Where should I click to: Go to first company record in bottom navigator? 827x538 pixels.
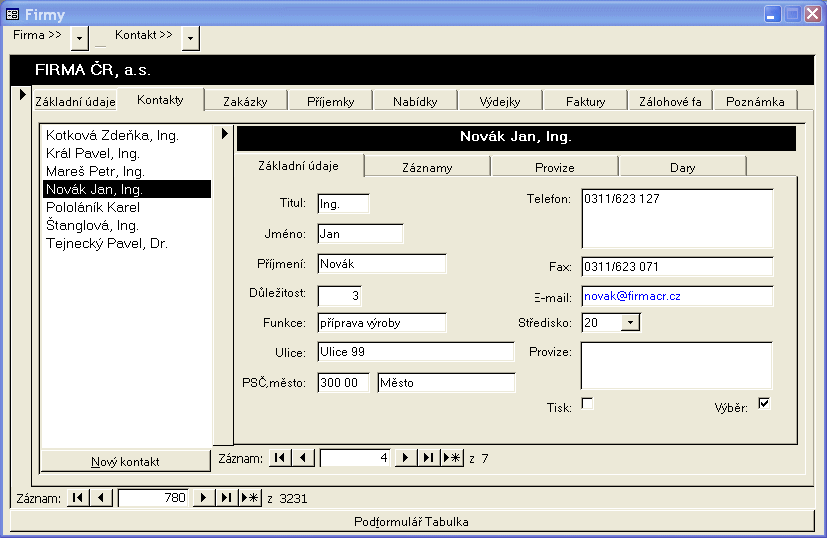pos(79,498)
